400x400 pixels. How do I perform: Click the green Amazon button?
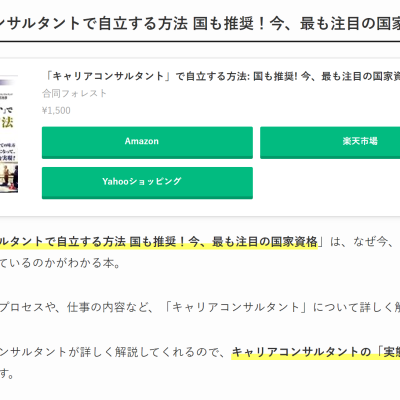(x=147, y=142)
